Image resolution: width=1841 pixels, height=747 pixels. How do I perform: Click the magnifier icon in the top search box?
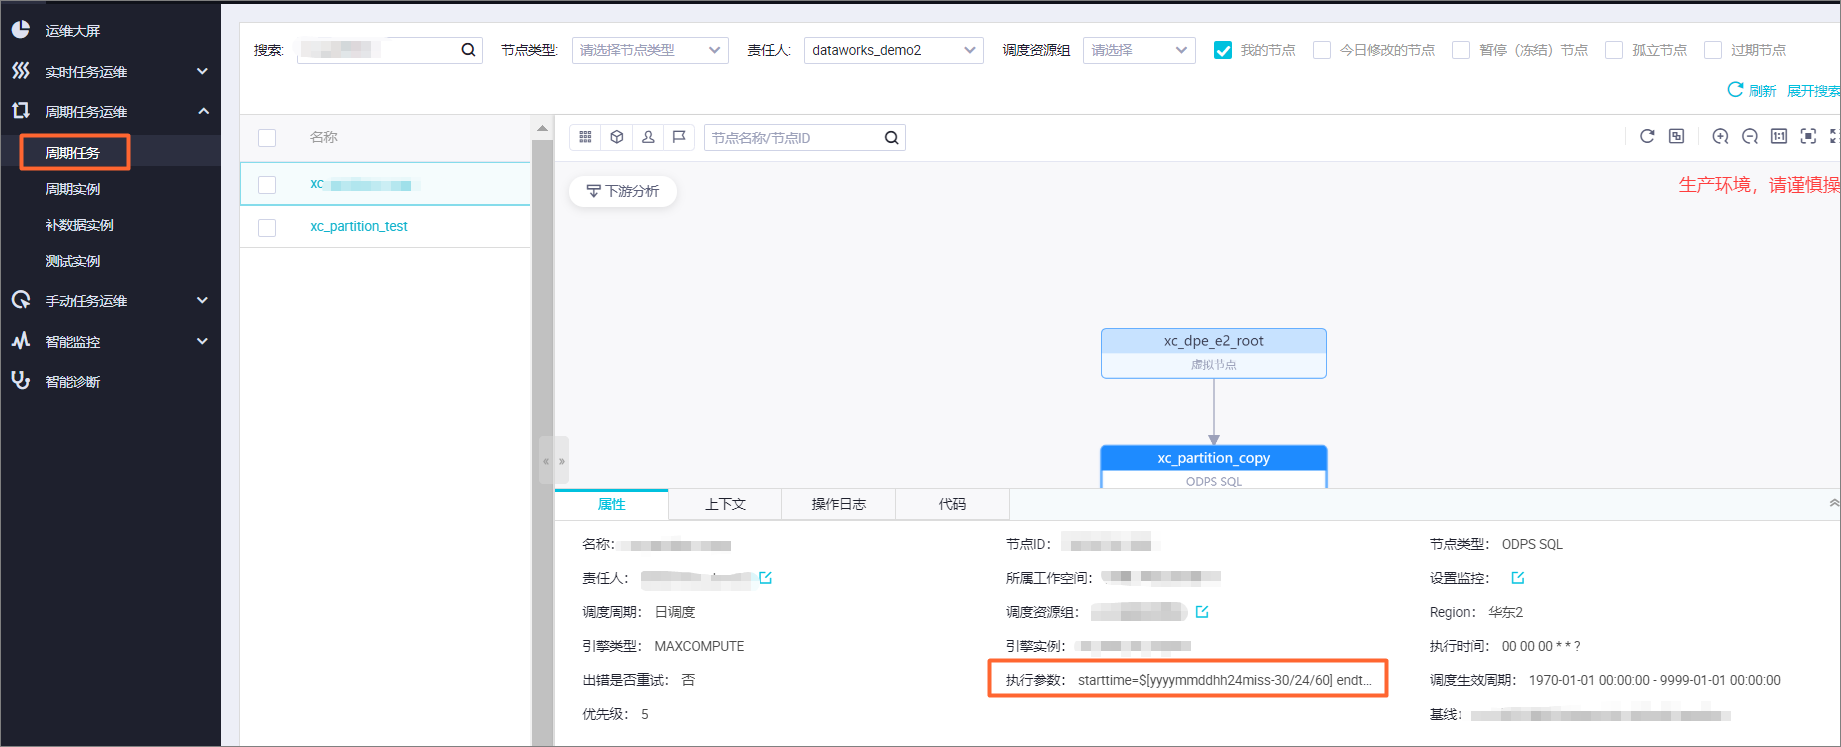pos(468,50)
